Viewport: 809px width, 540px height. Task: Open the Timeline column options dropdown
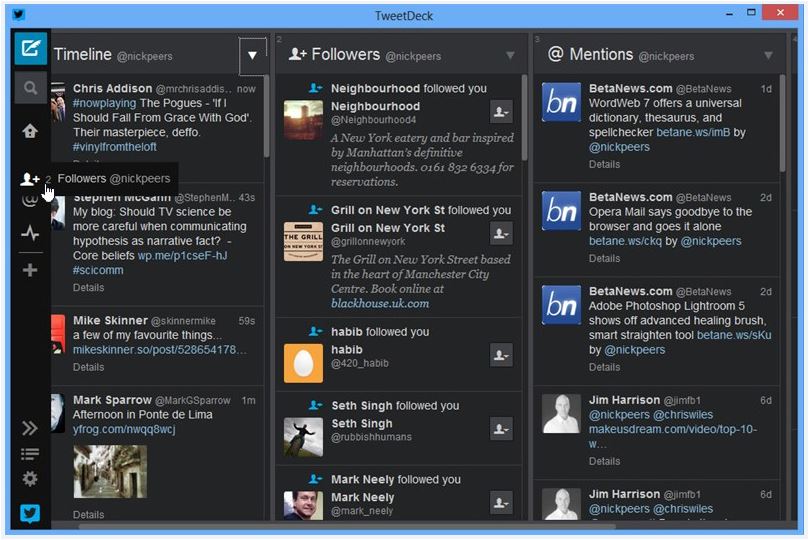point(252,55)
